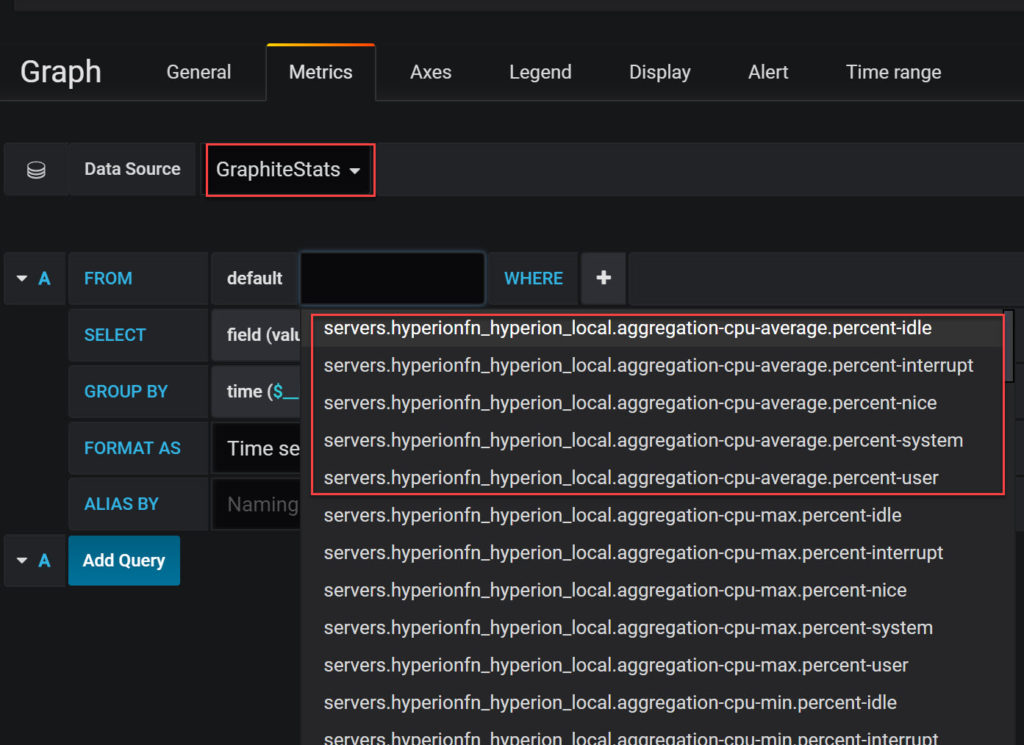The width and height of the screenshot is (1024, 745).
Task: Open the General tab
Action: [x=199, y=72]
